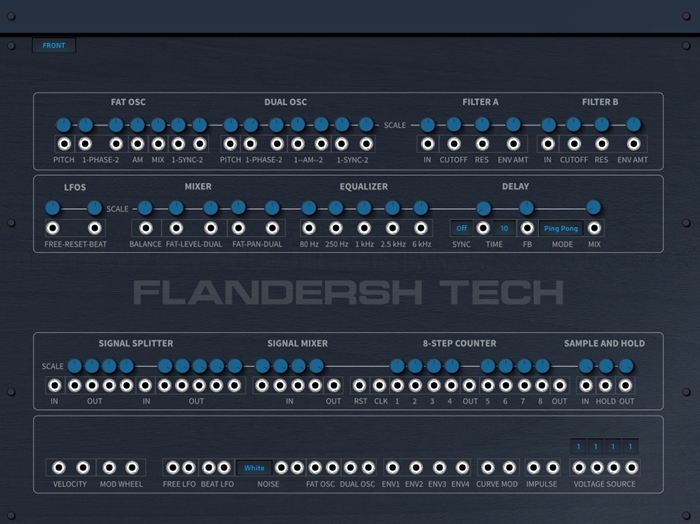Click the scale knob above Delay MIX
The image size is (700, 524).
point(594,207)
